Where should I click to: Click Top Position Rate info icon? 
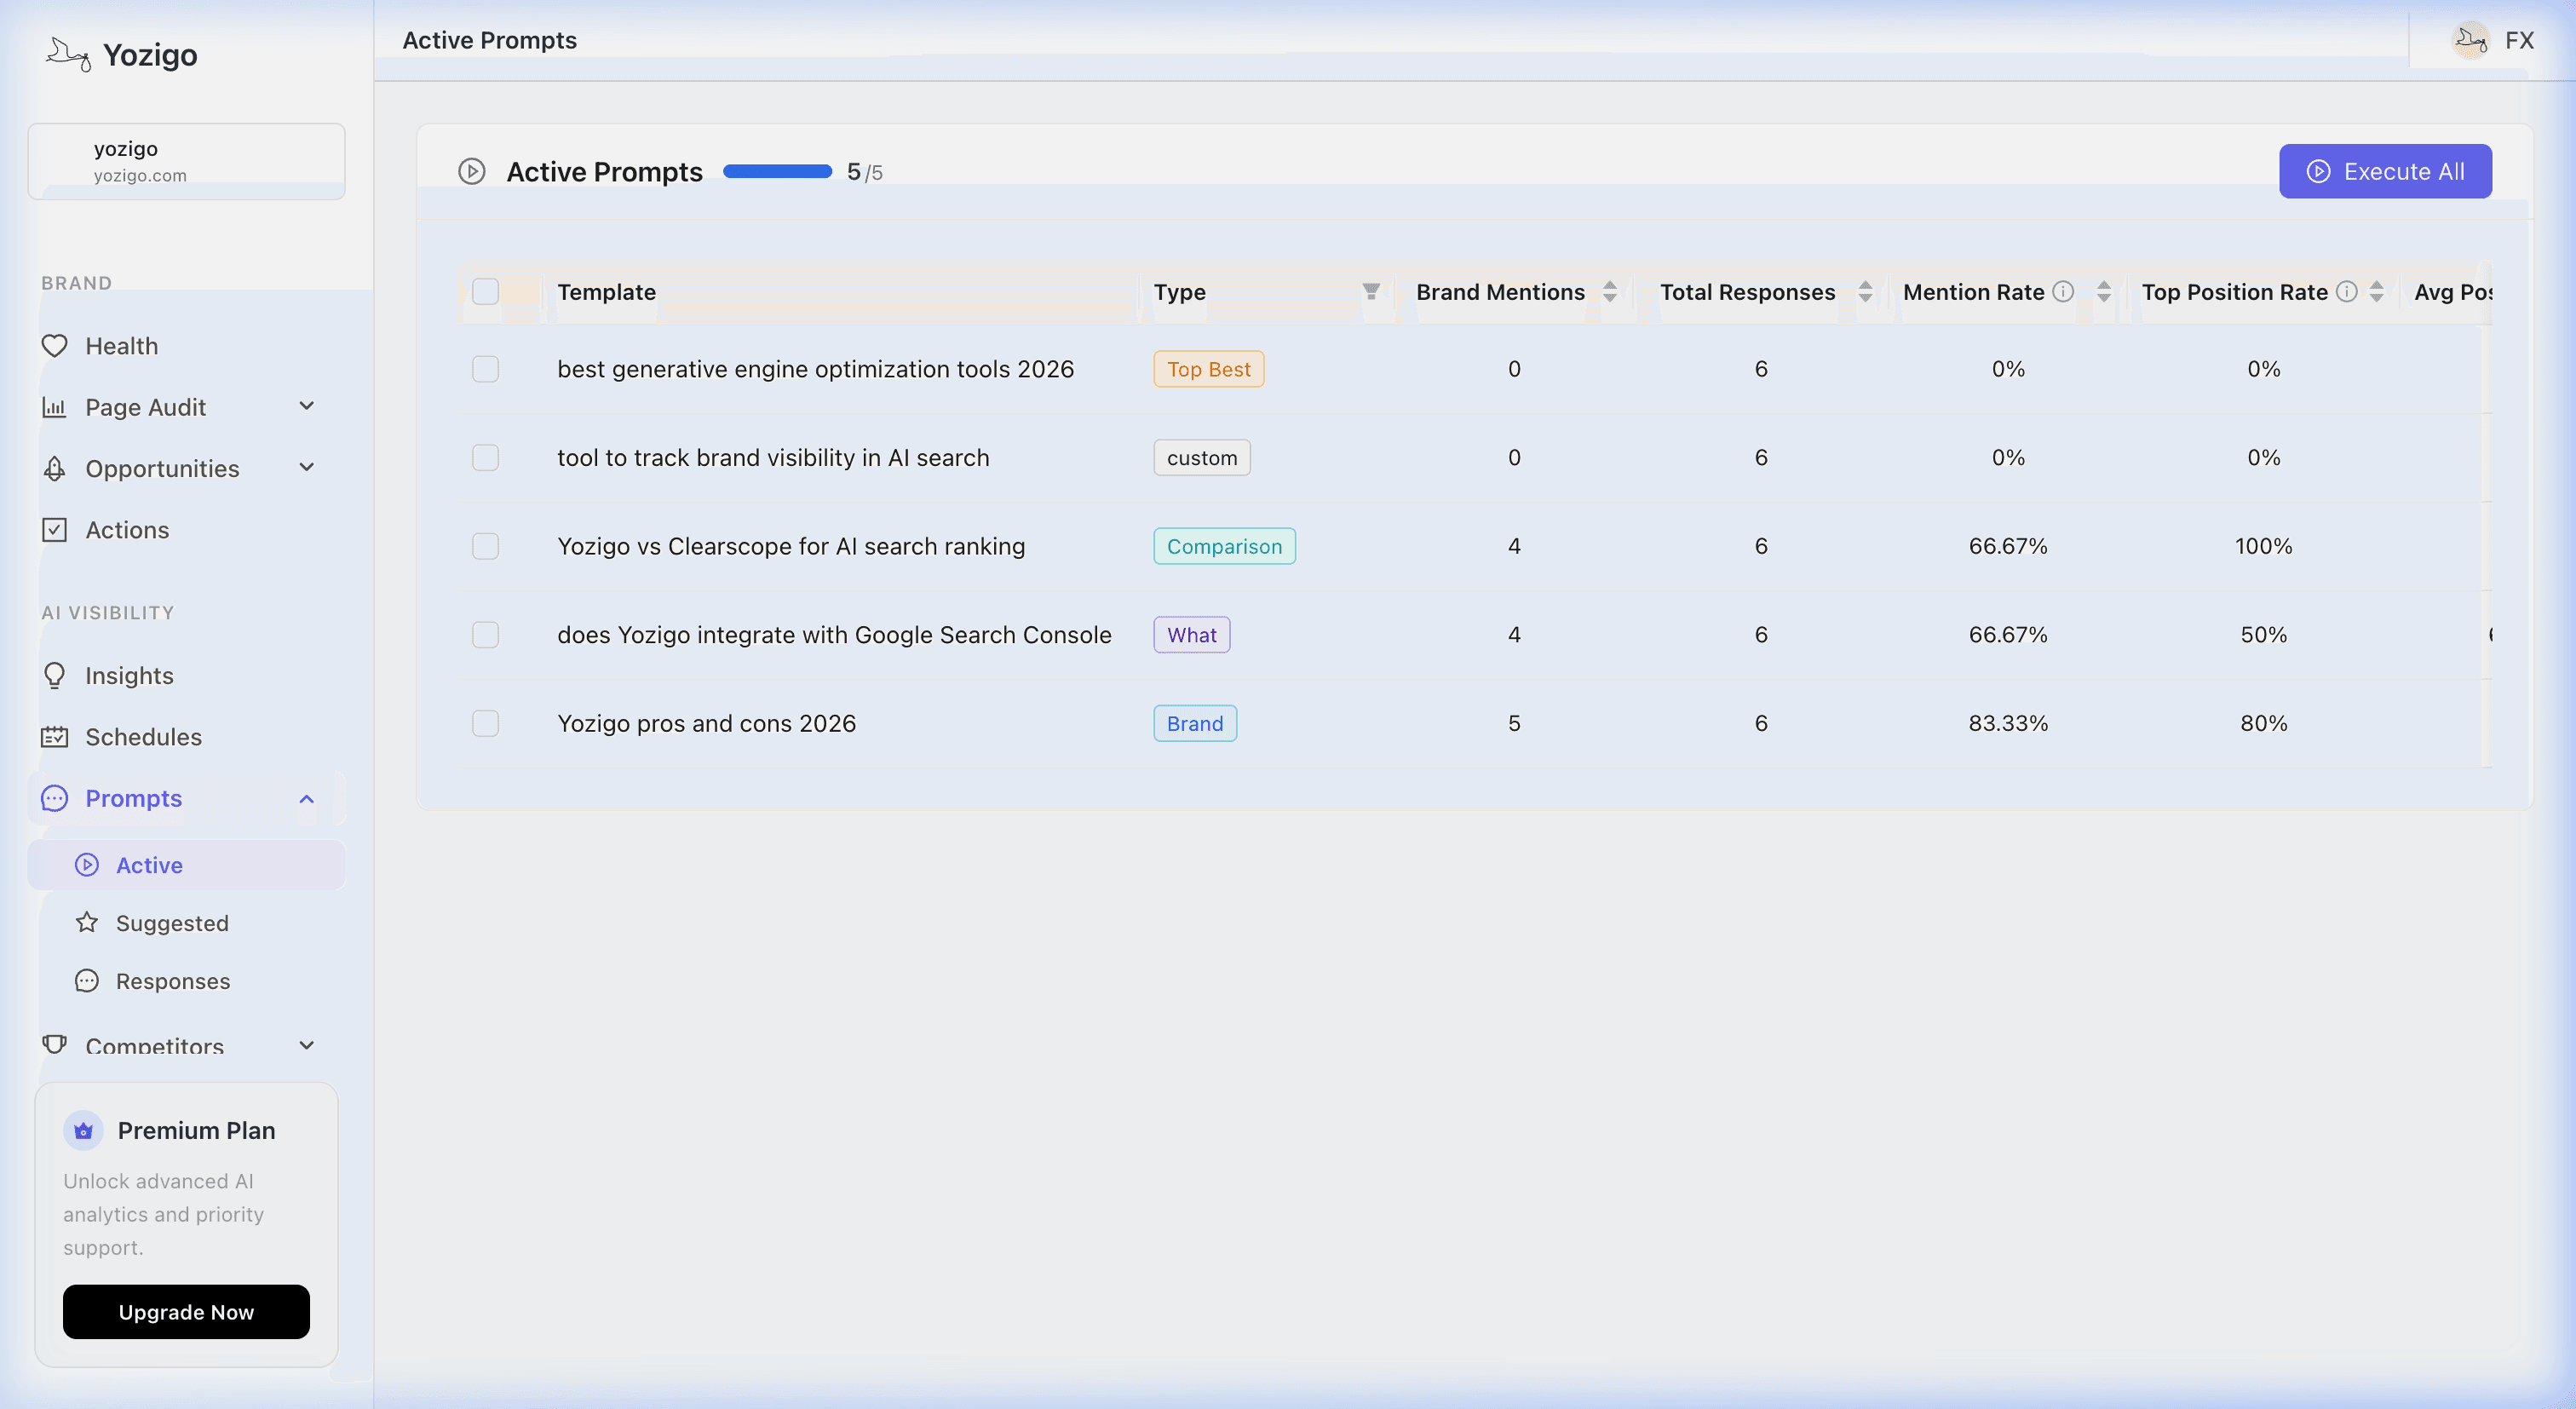pos(2346,291)
